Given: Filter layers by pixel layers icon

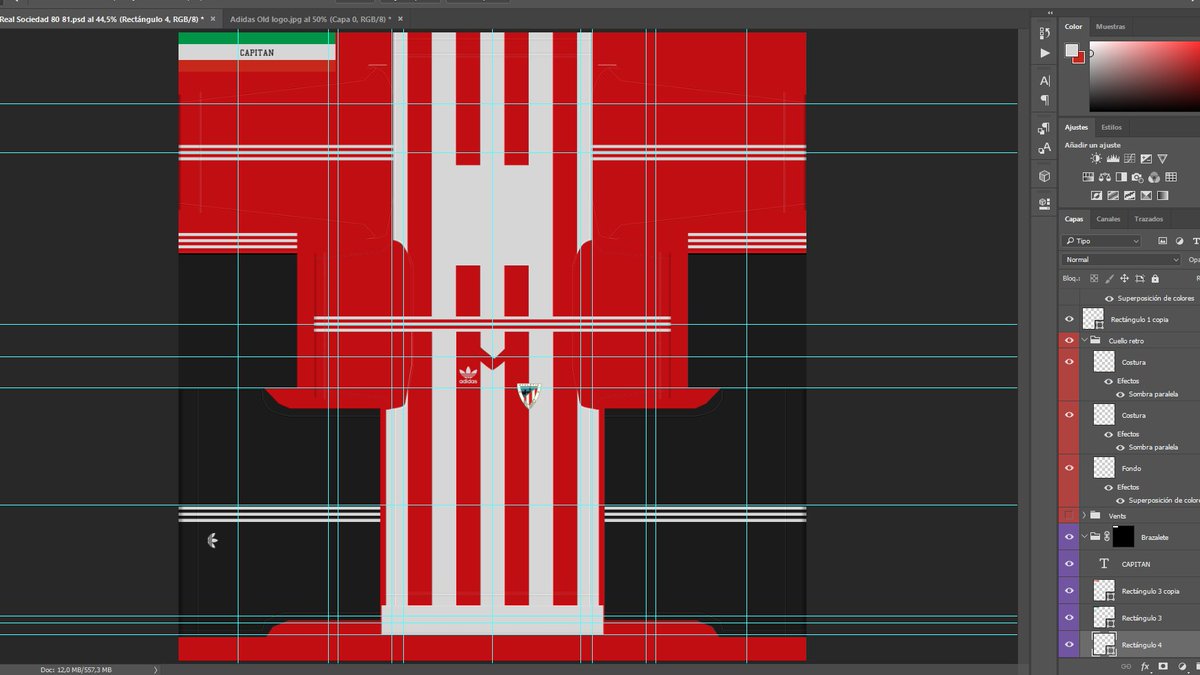Looking at the screenshot, I should coord(1162,240).
